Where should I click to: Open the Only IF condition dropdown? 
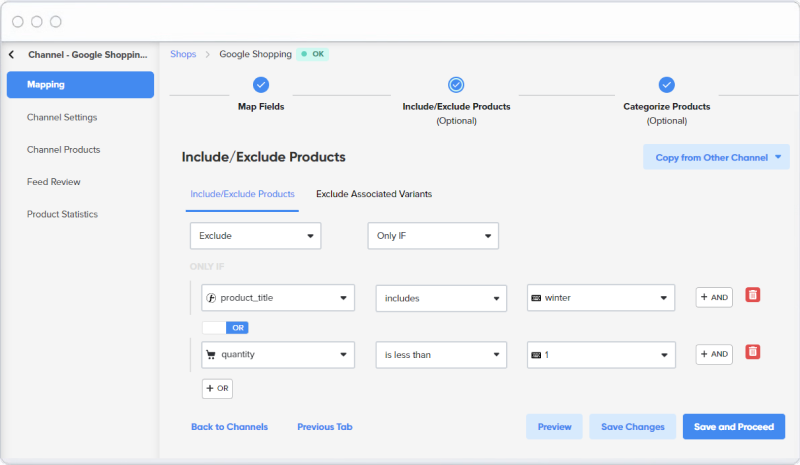pyautogui.click(x=432, y=236)
